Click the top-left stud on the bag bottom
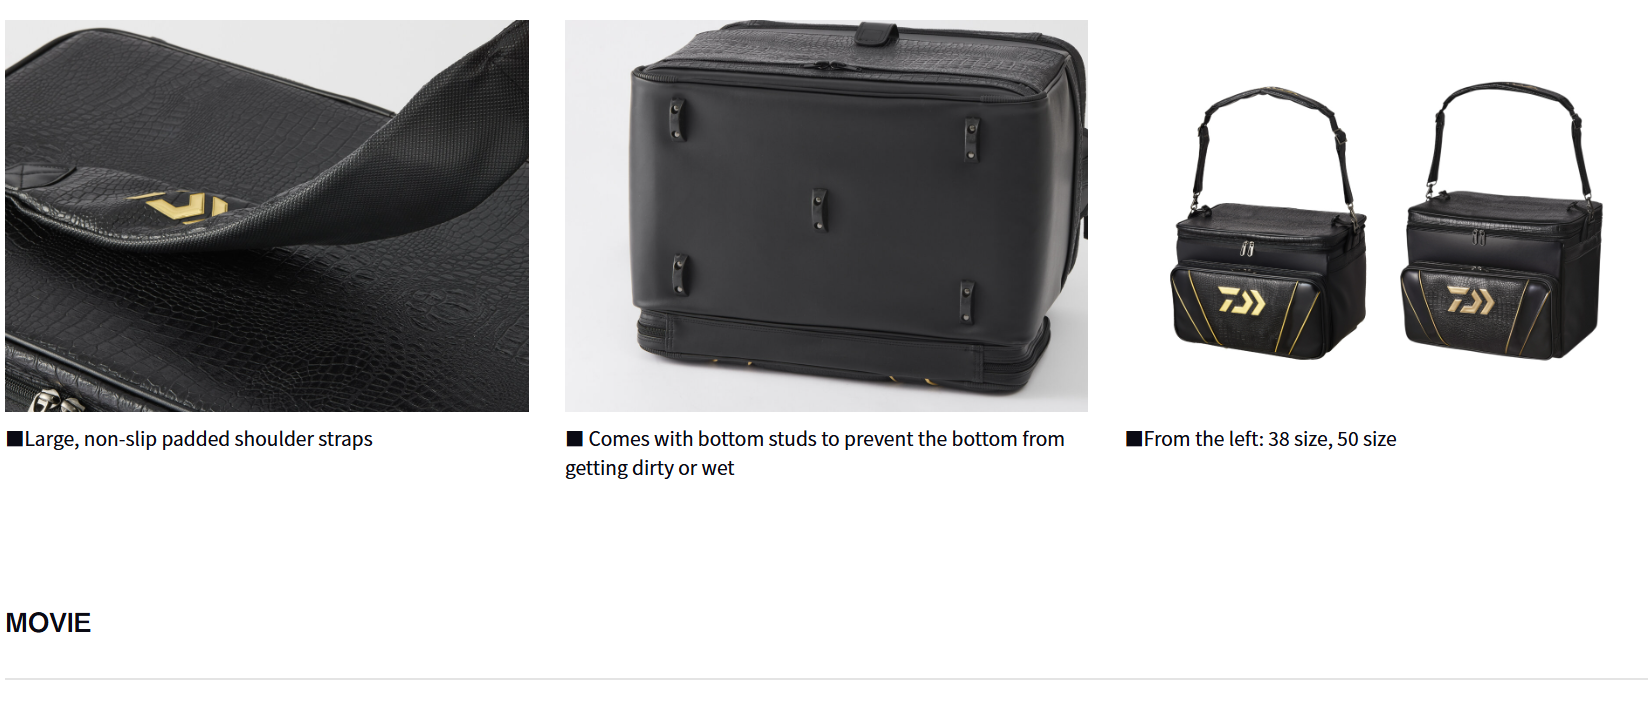This screenshot has height=704, width=1648. point(678,119)
